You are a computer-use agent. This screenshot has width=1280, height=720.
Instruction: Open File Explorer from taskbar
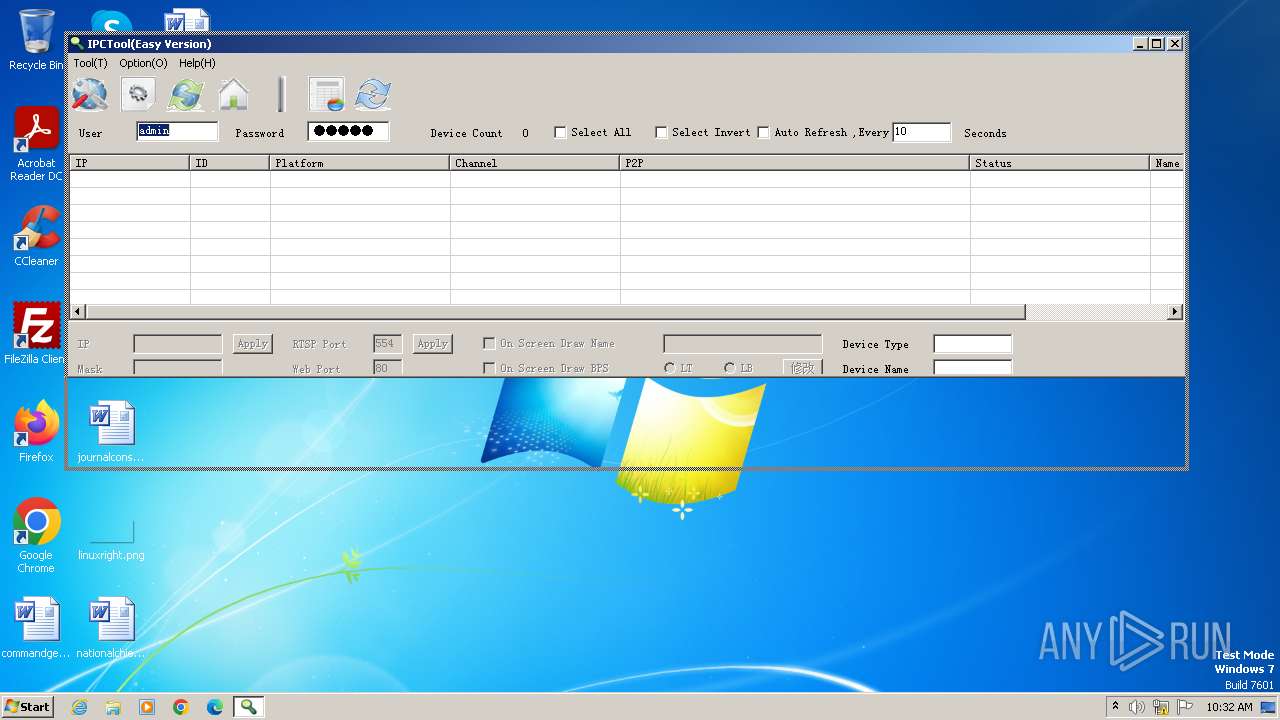pos(113,707)
